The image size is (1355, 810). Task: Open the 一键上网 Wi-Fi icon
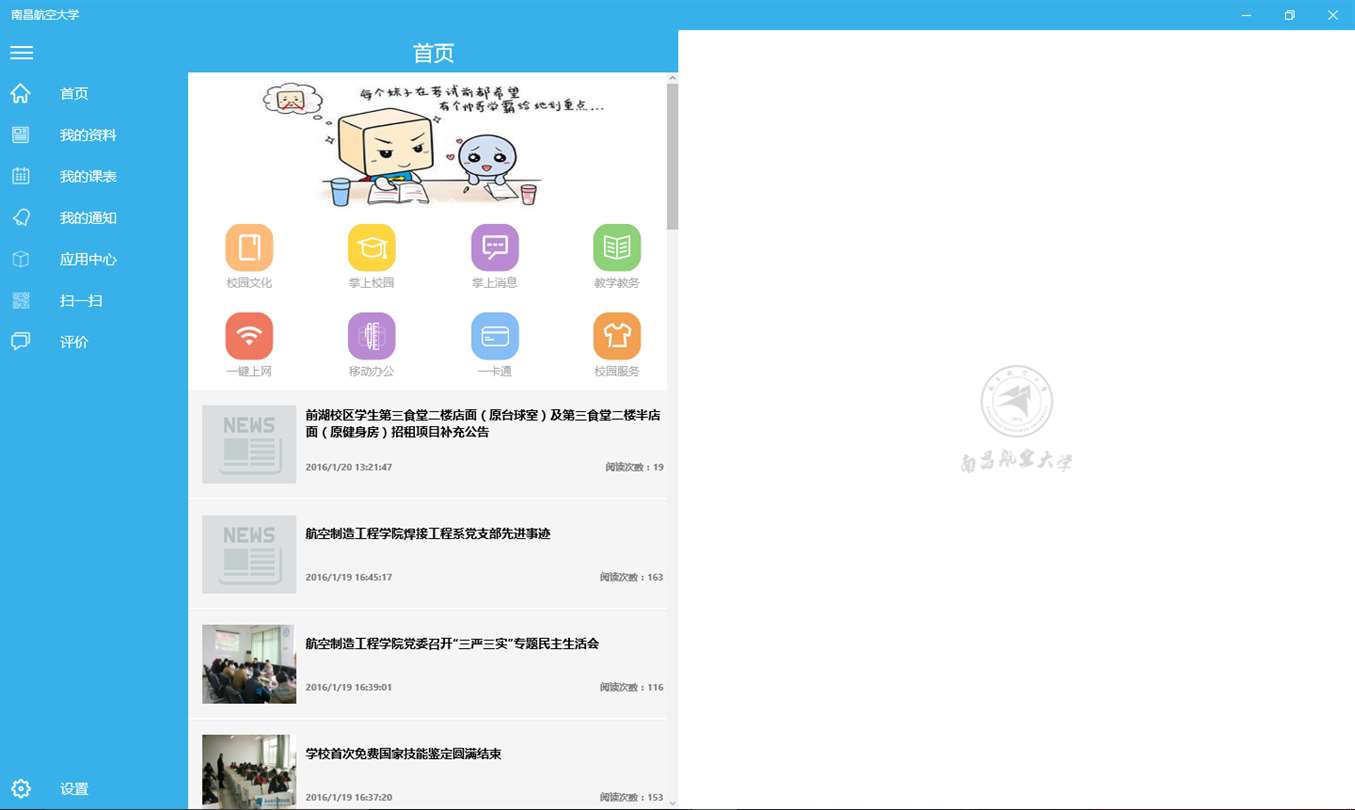point(249,336)
